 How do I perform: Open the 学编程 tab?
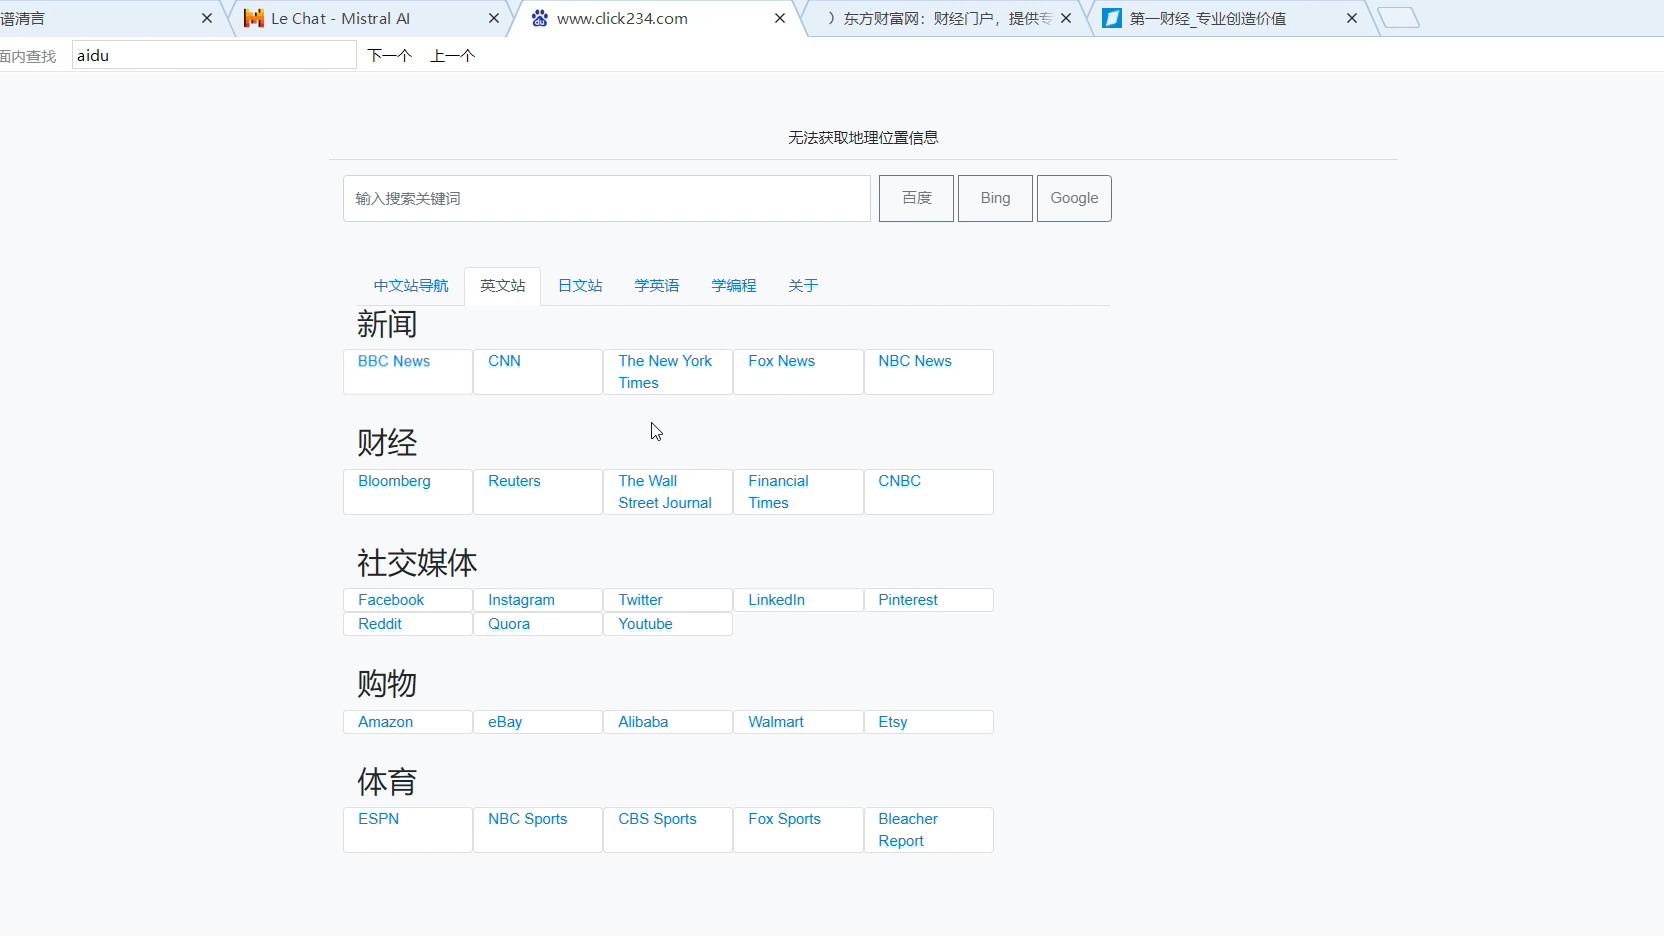(734, 286)
